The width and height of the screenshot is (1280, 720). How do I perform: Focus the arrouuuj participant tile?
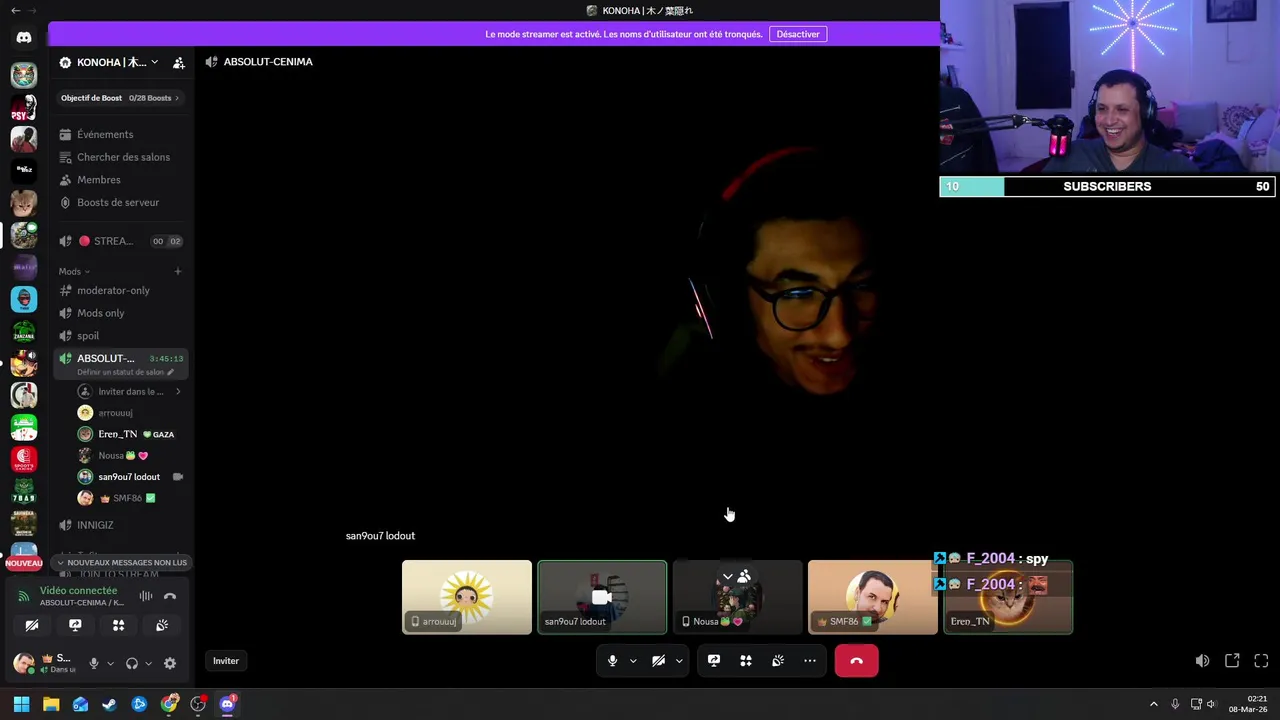click(467, 597)
